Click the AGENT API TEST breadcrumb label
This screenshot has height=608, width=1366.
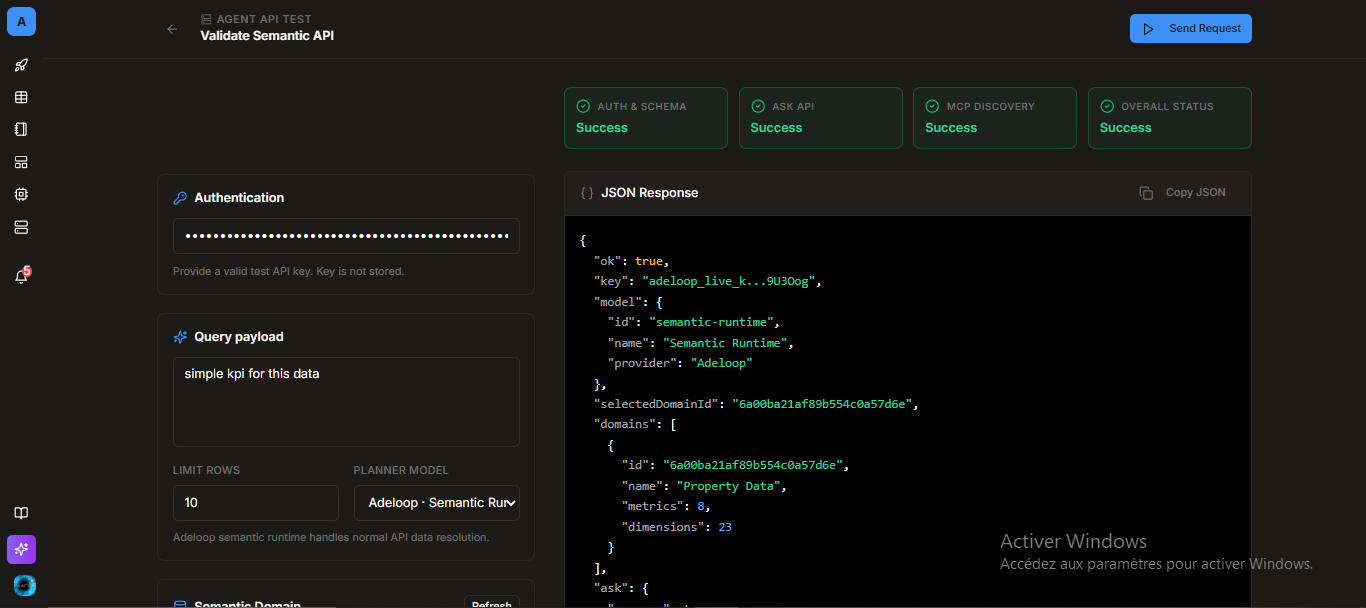coord(264,19)
